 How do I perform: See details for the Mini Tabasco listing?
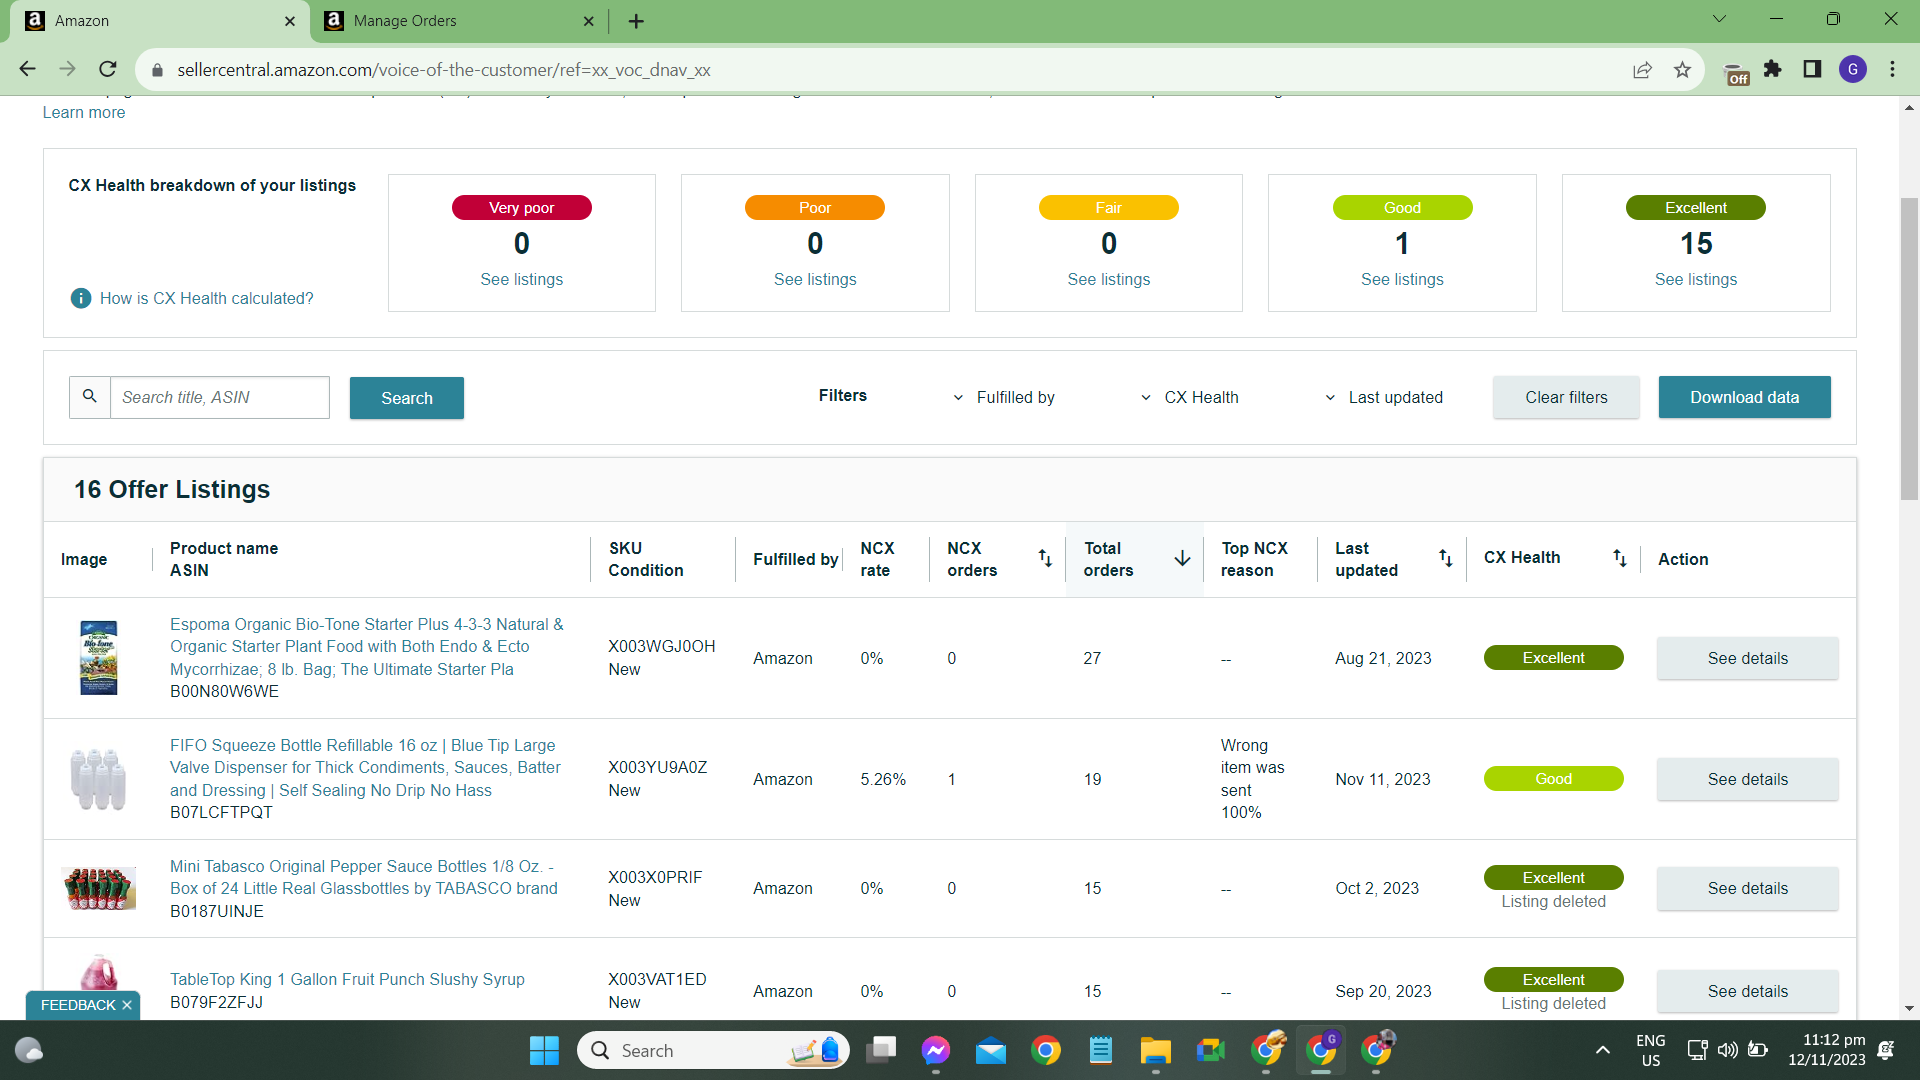point(1747,888)
